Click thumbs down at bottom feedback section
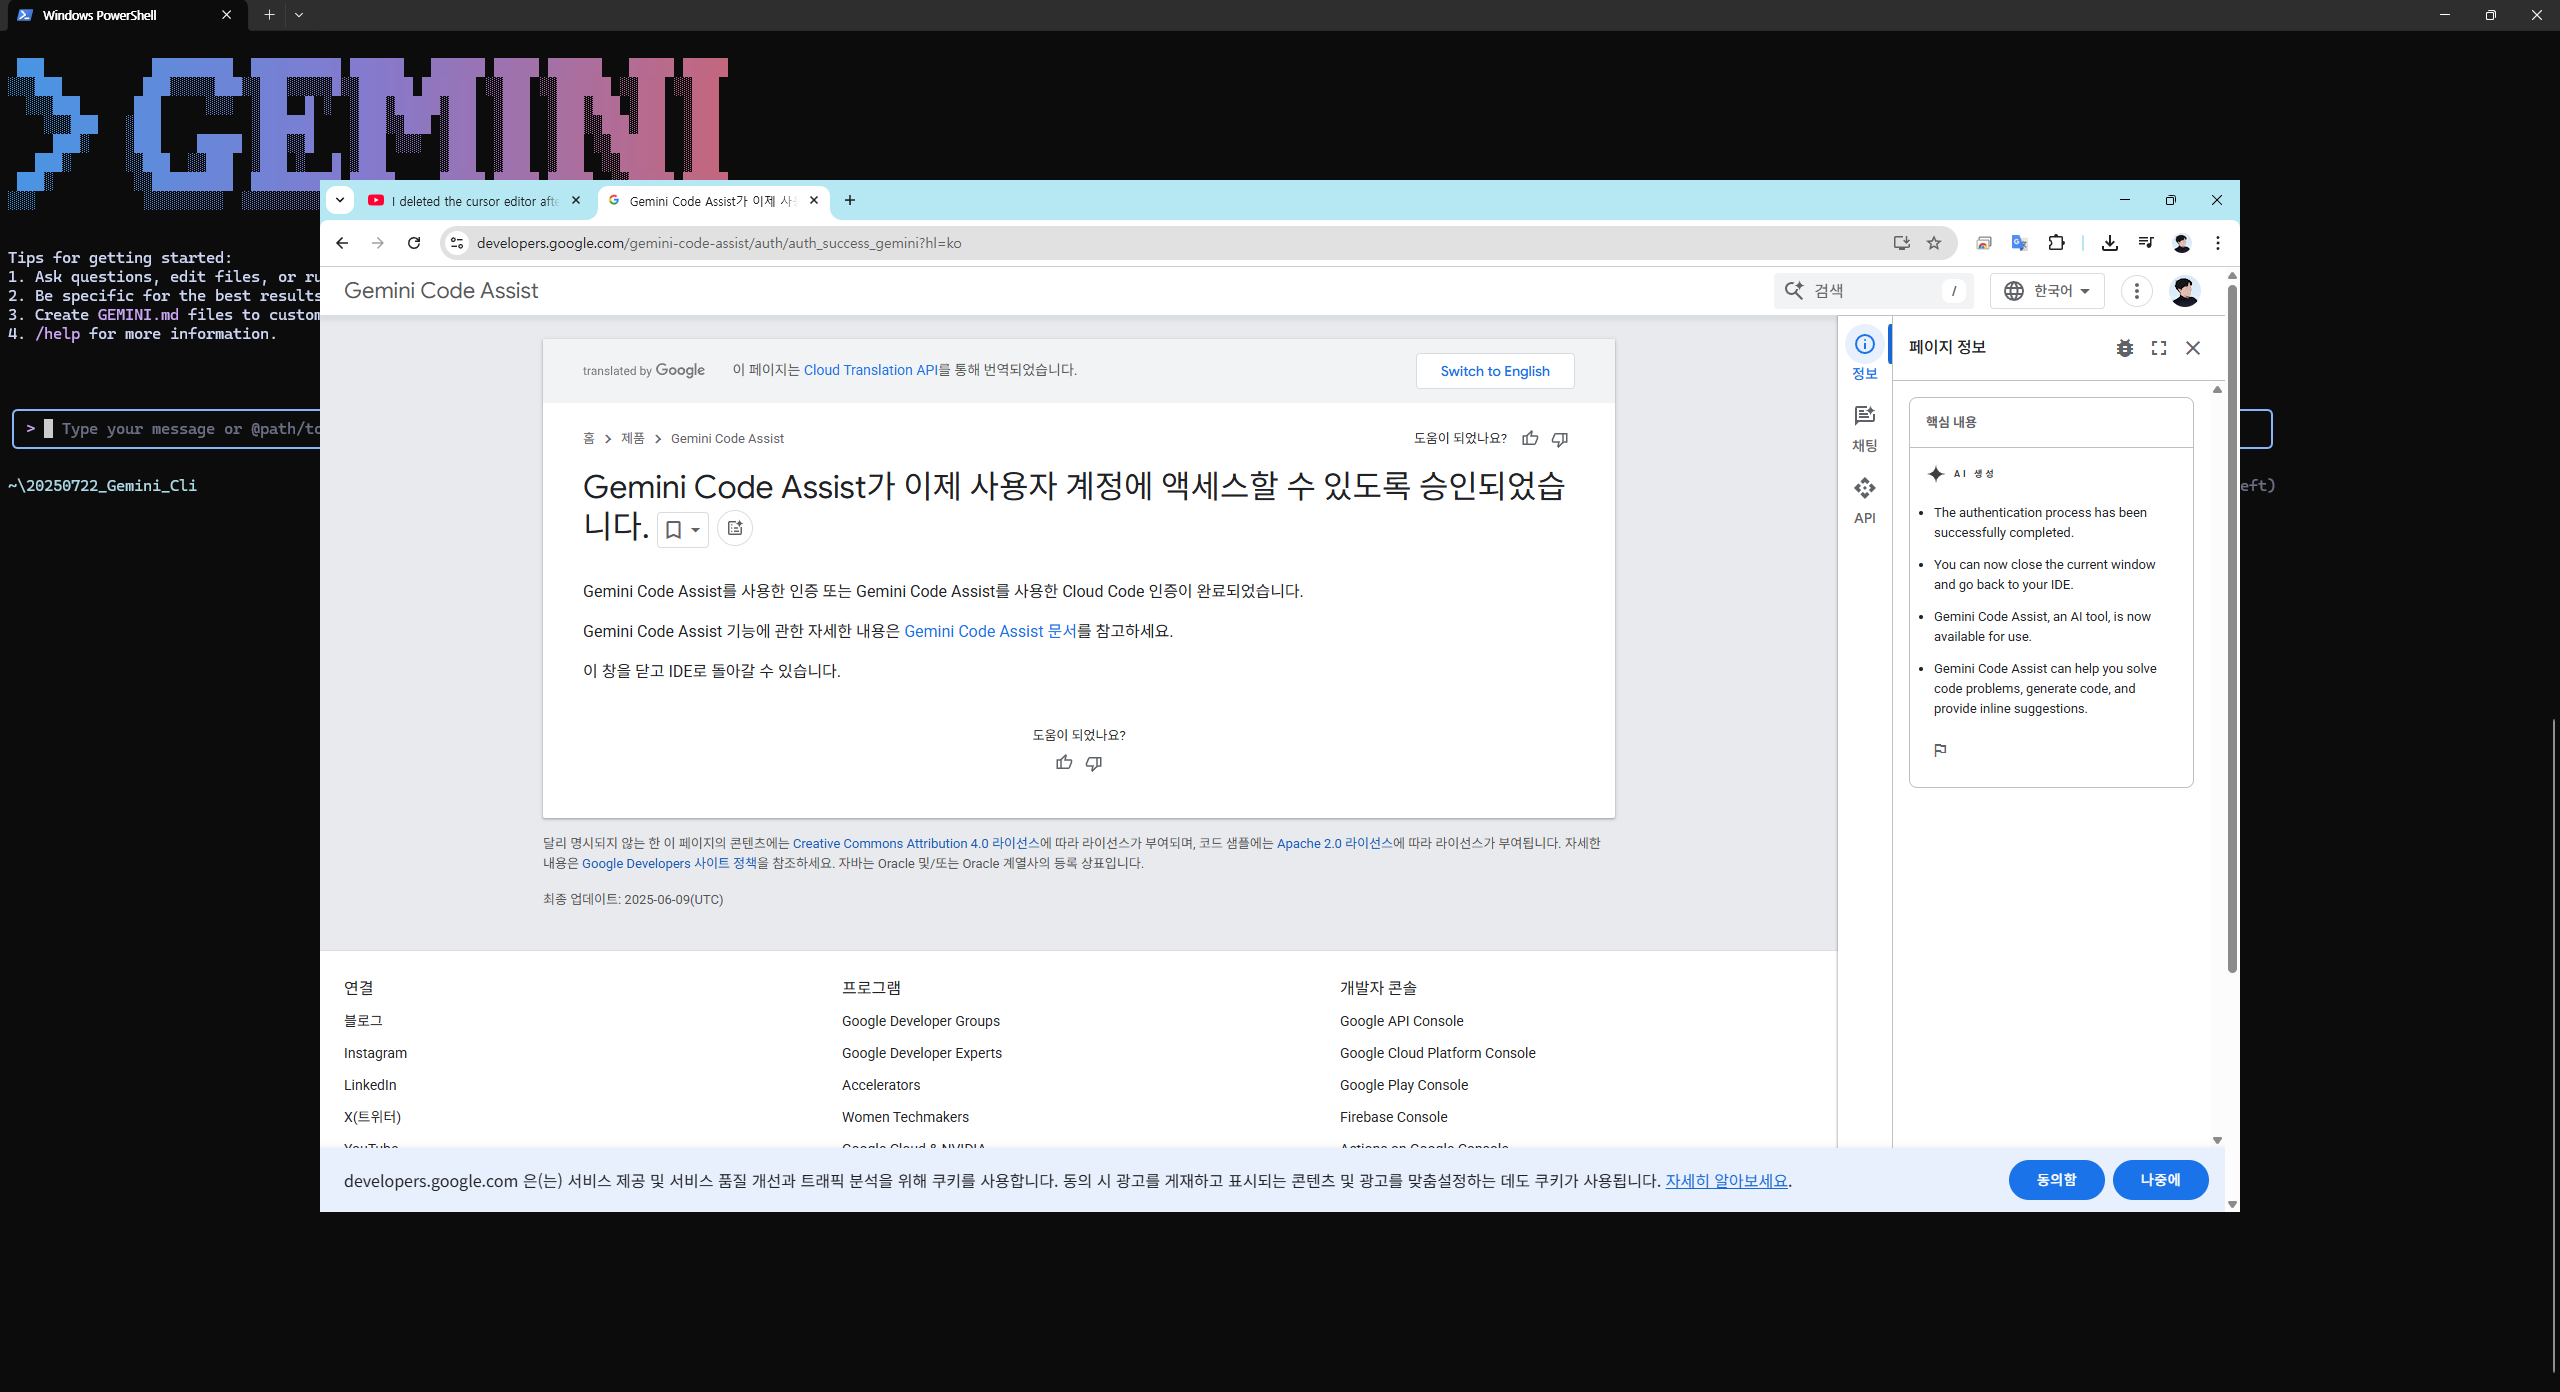The image size is (2560, 1392). 1094,763
